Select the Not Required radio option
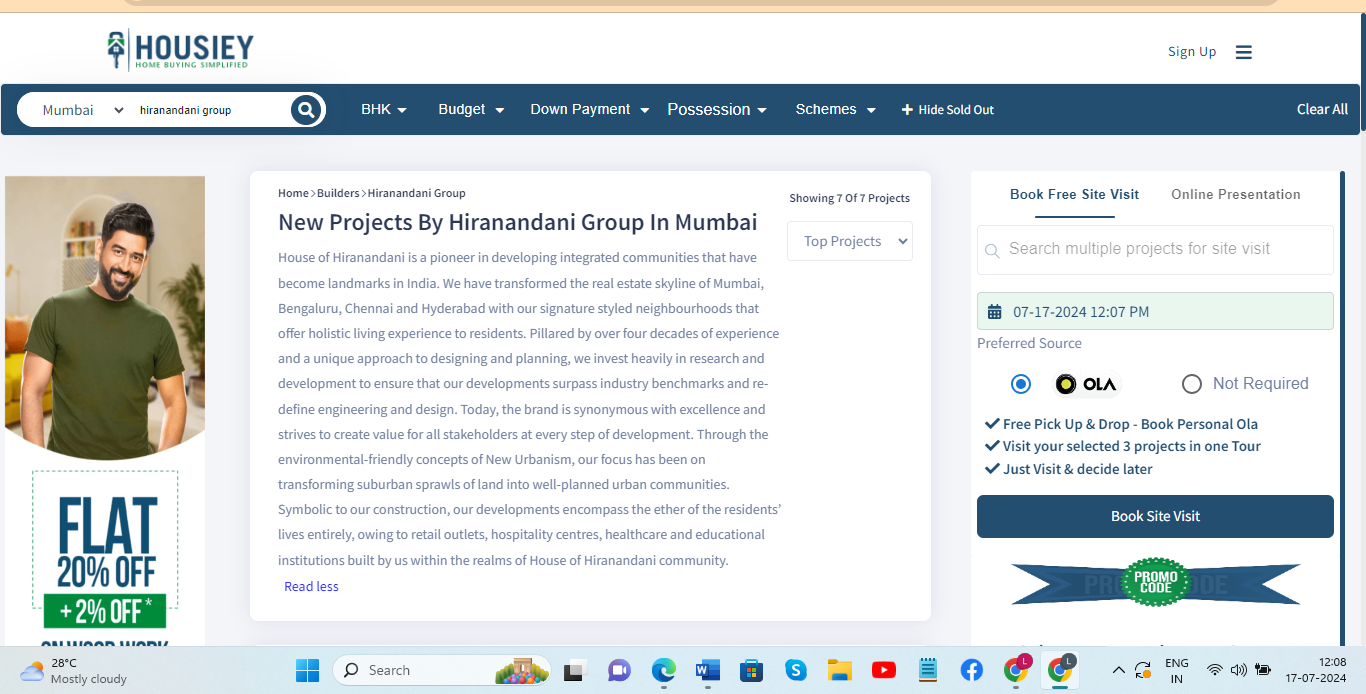1366x694 pixels. 1191,384
